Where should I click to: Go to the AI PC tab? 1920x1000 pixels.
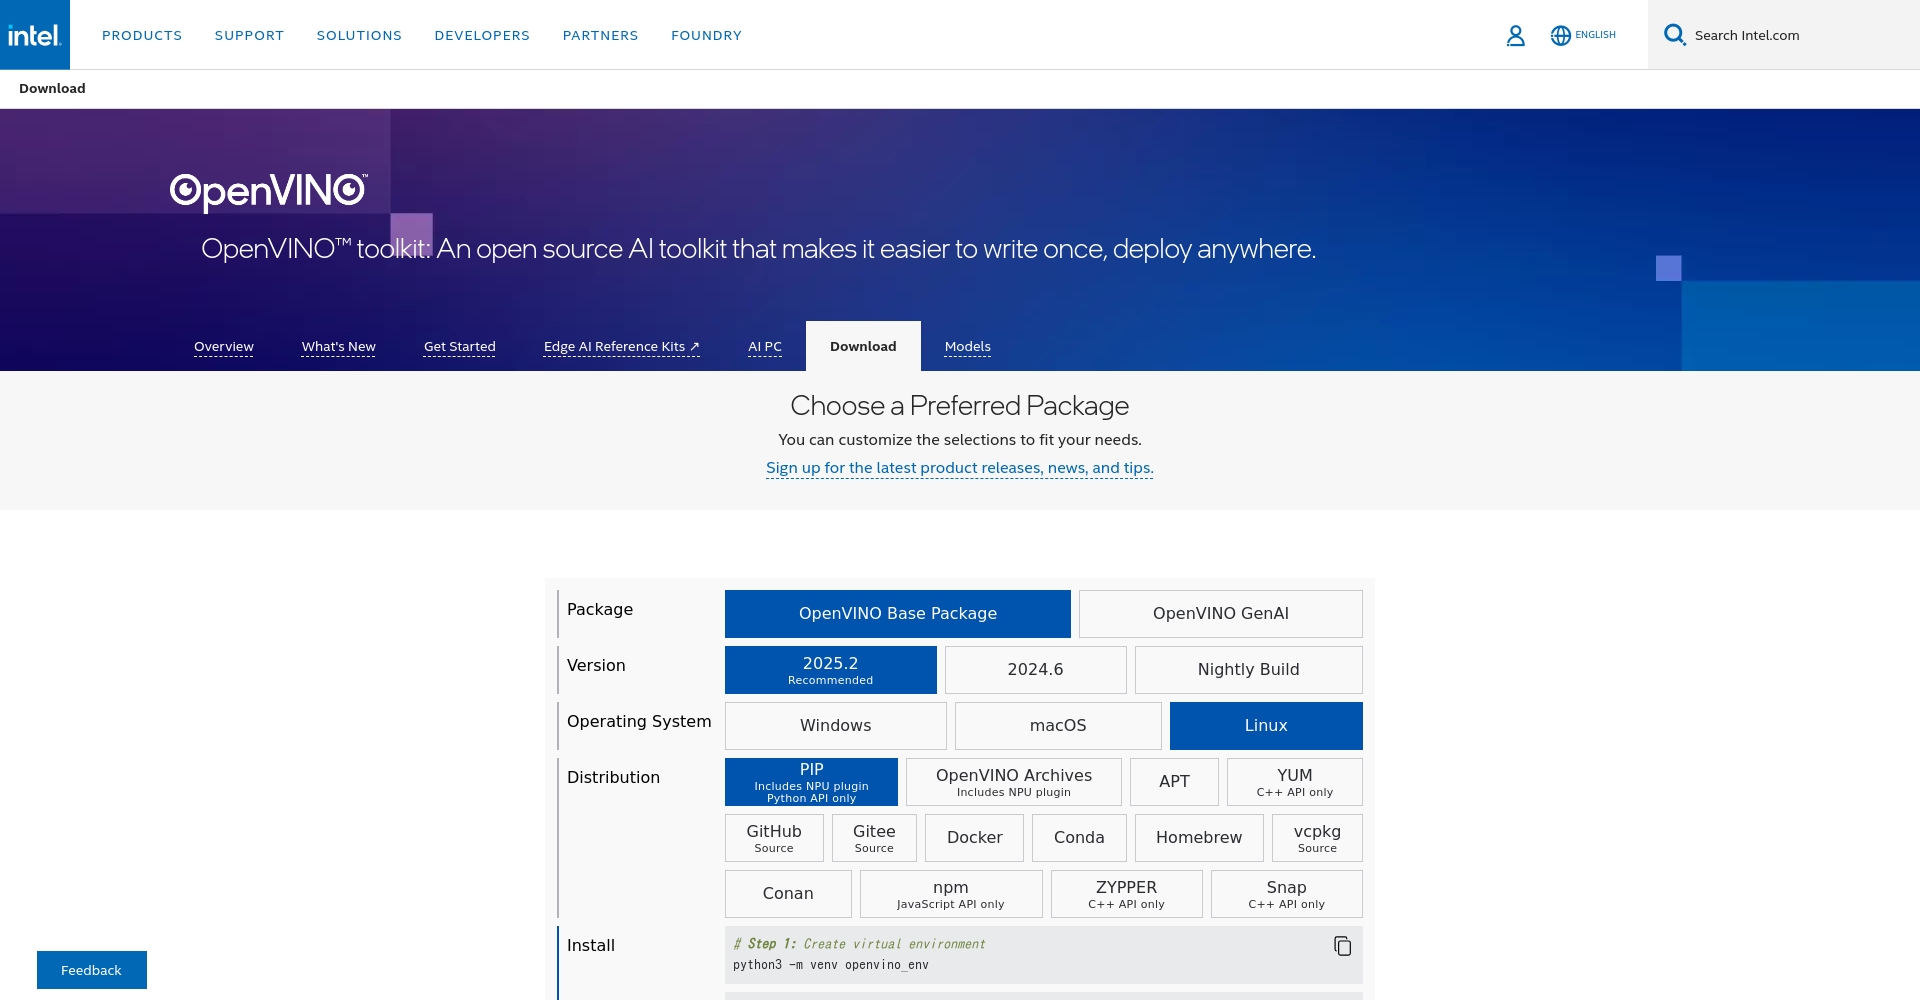(765, 347)
